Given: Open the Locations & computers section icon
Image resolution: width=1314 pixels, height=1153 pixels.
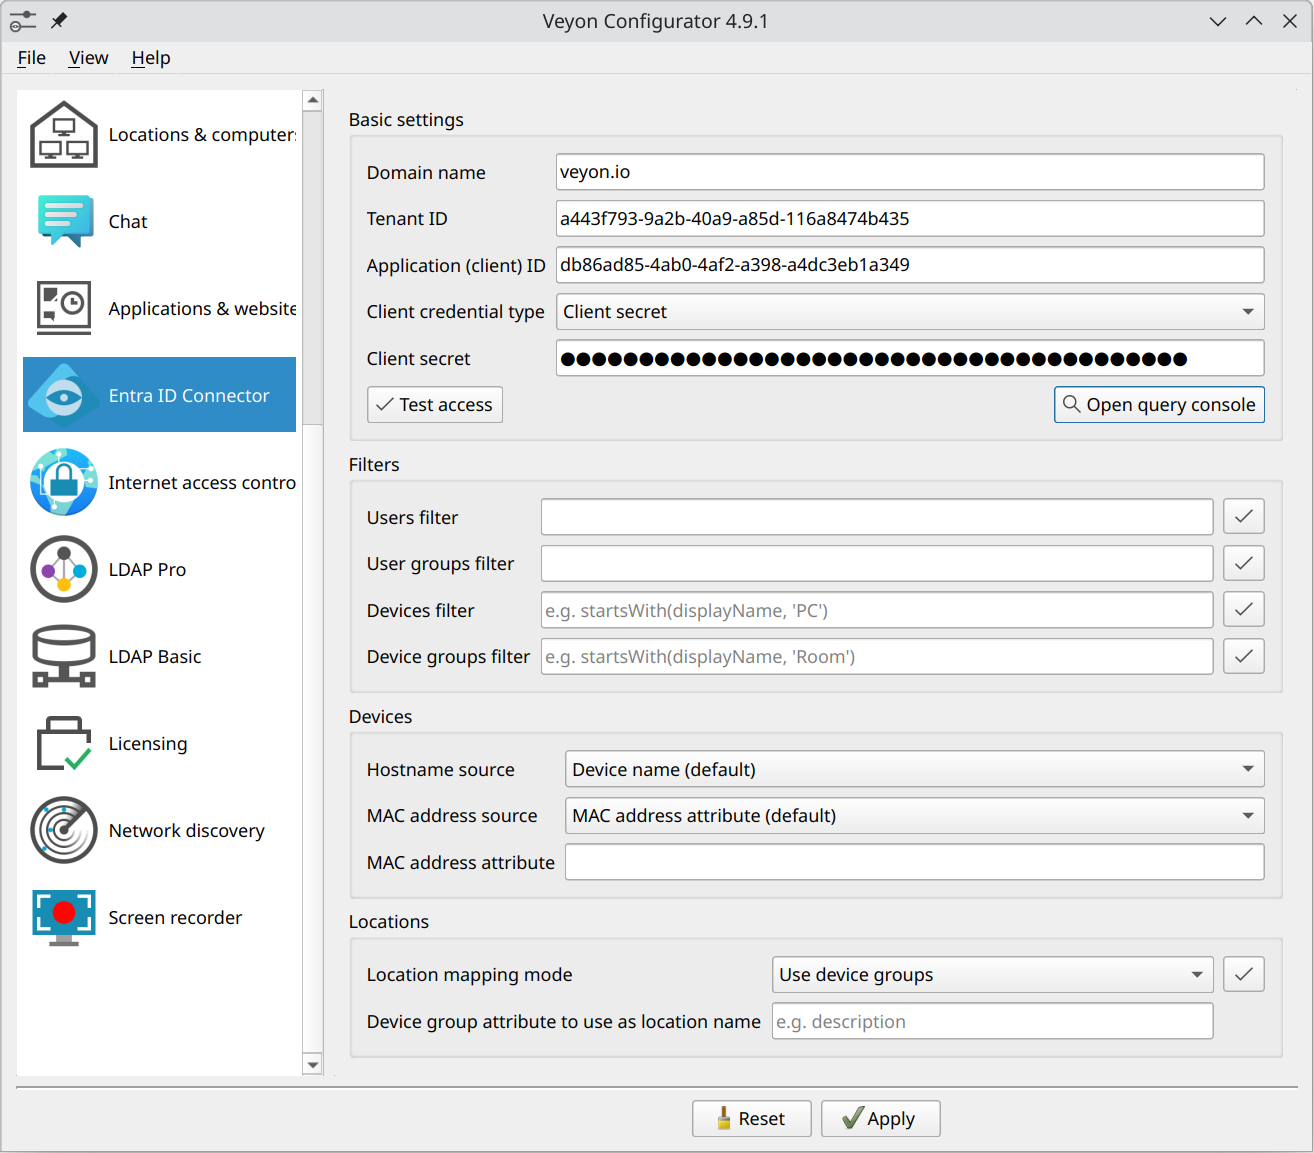Looking at the screenshot, I should [64, 135].
